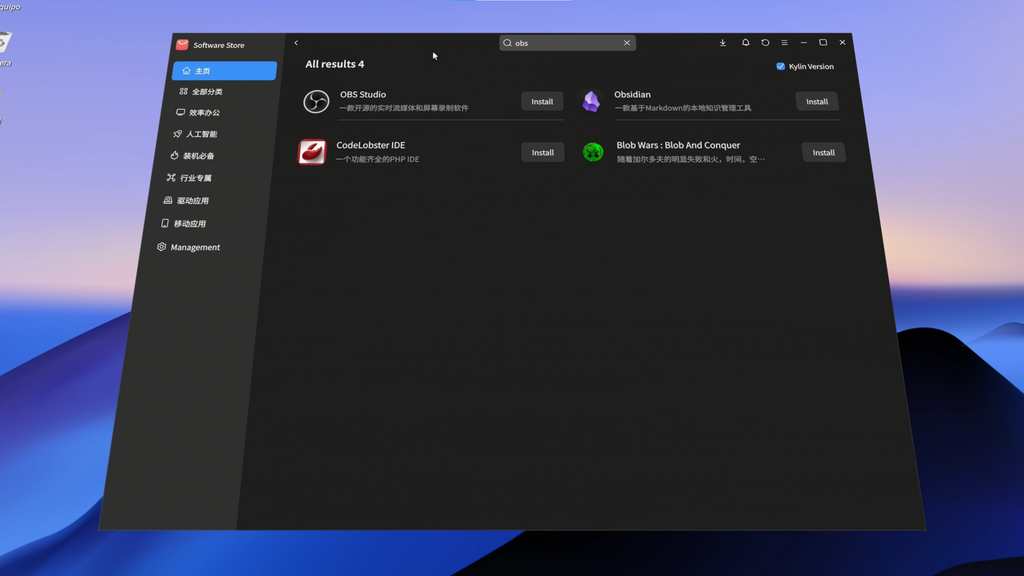
Task: Toggle the Kylin Version checkbox
Action: [x=780, y=66]
